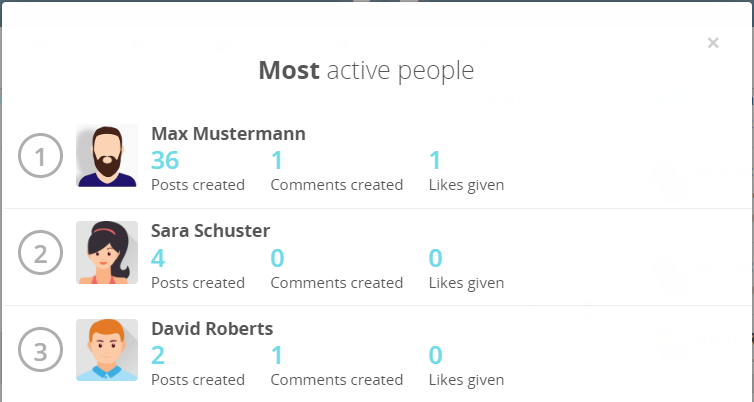Click David Roberts' comments created count
754x402 pixels.
277,355
